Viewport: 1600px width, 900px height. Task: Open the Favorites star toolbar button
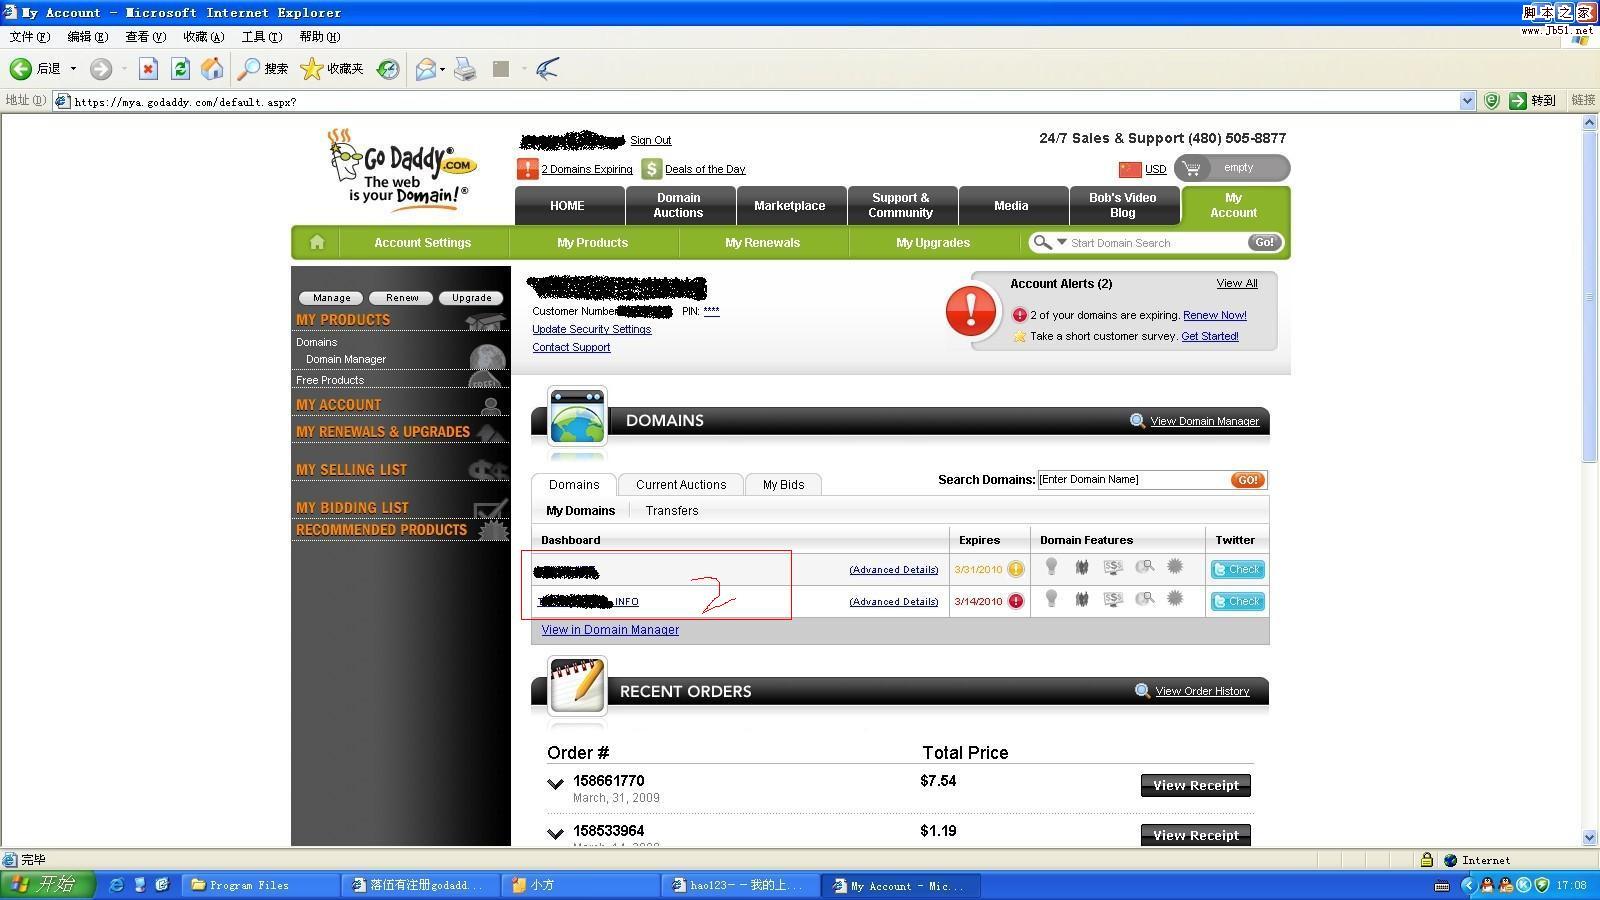point(332,69)
